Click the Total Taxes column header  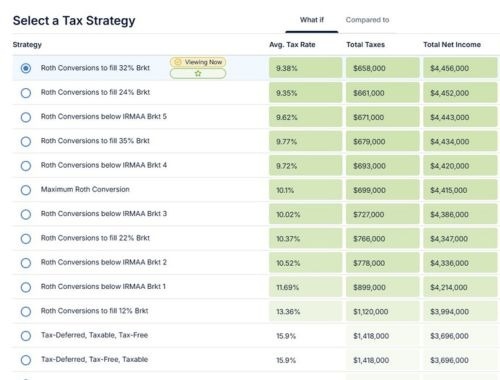pyautogui.click(x=365, y=45)
